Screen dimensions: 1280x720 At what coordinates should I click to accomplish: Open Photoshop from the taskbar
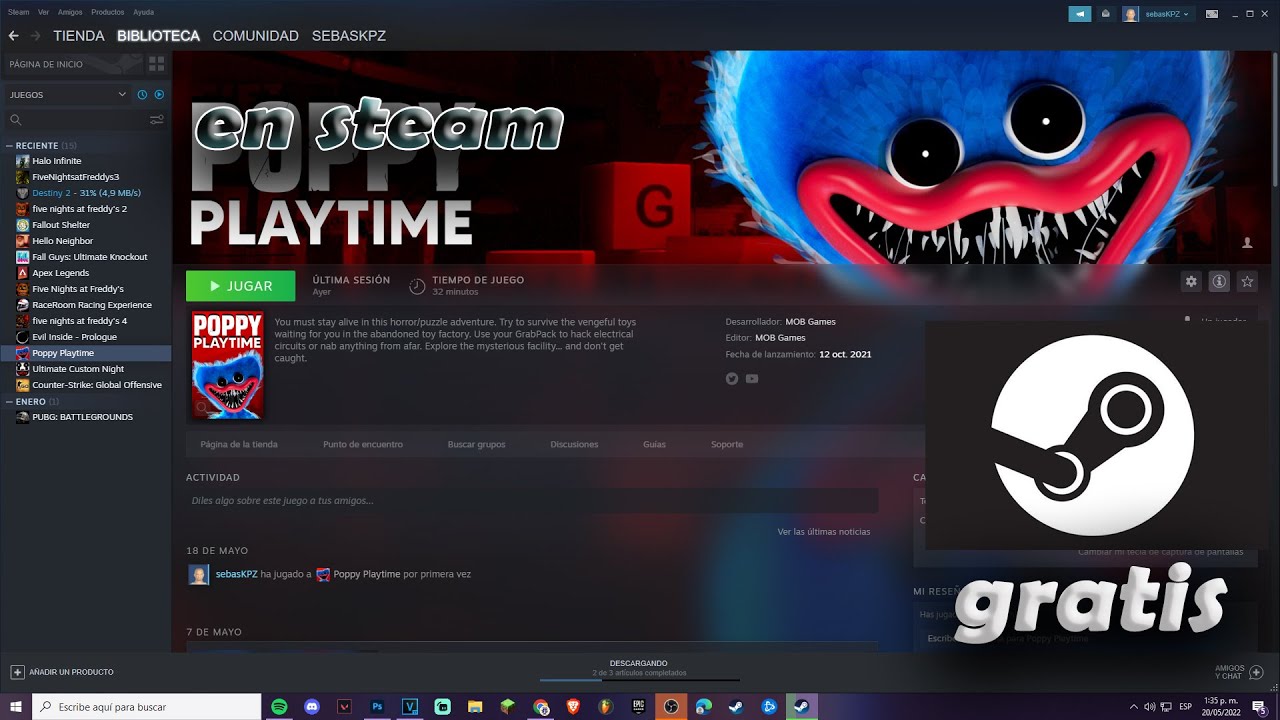377,707
